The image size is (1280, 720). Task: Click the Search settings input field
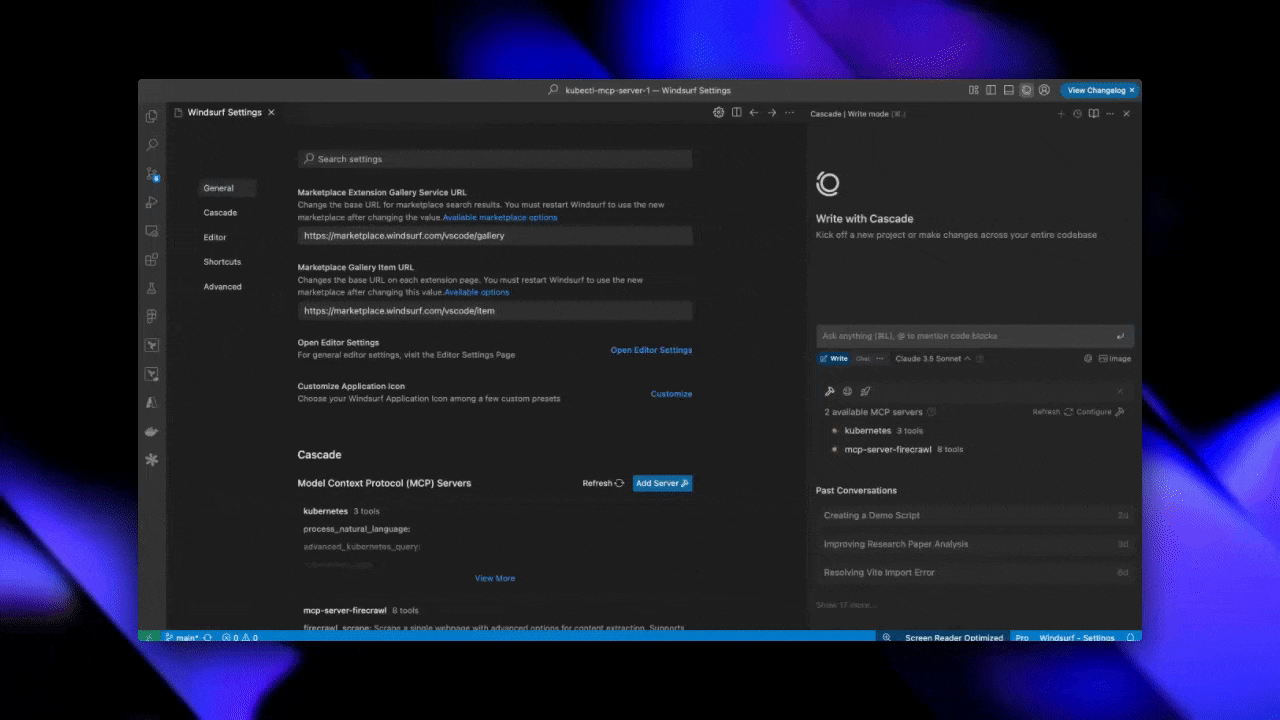495,159
